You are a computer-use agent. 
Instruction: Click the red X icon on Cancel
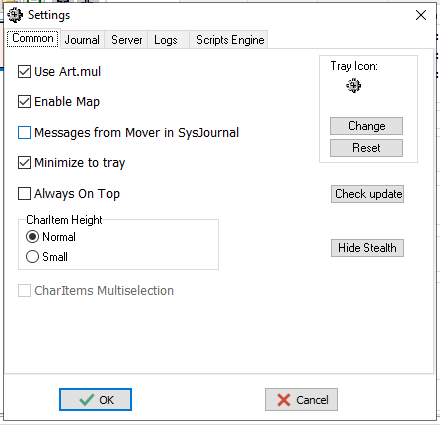point(284,400)
